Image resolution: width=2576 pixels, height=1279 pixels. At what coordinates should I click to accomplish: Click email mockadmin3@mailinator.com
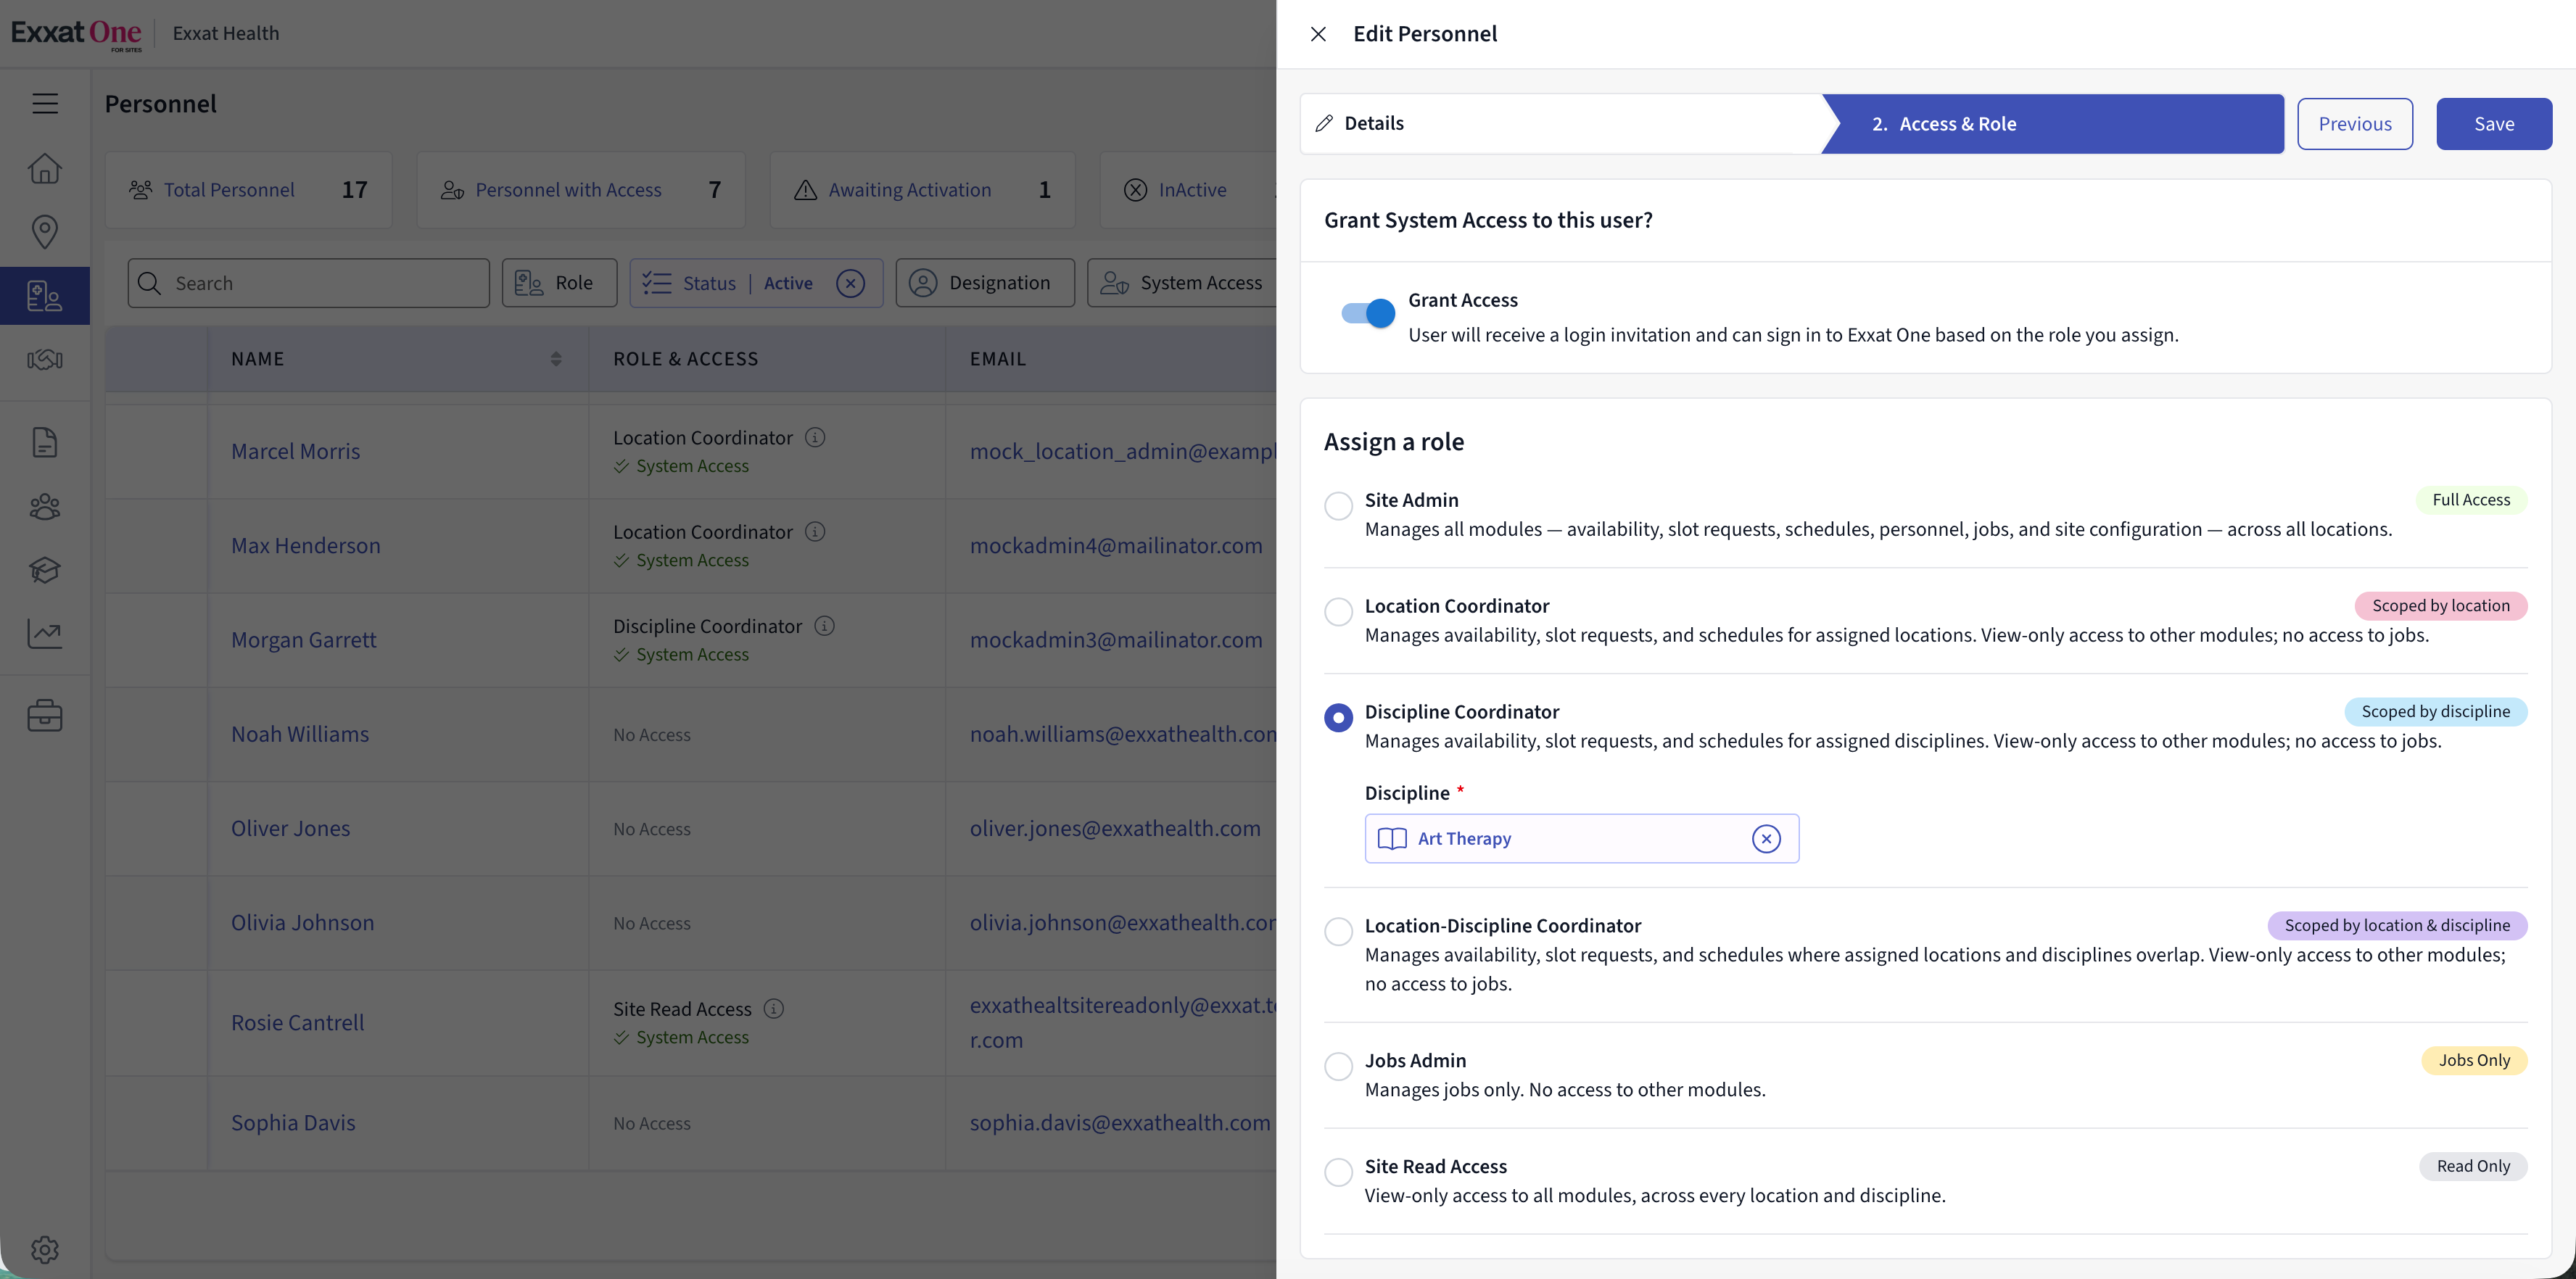tap(1116, 640)
